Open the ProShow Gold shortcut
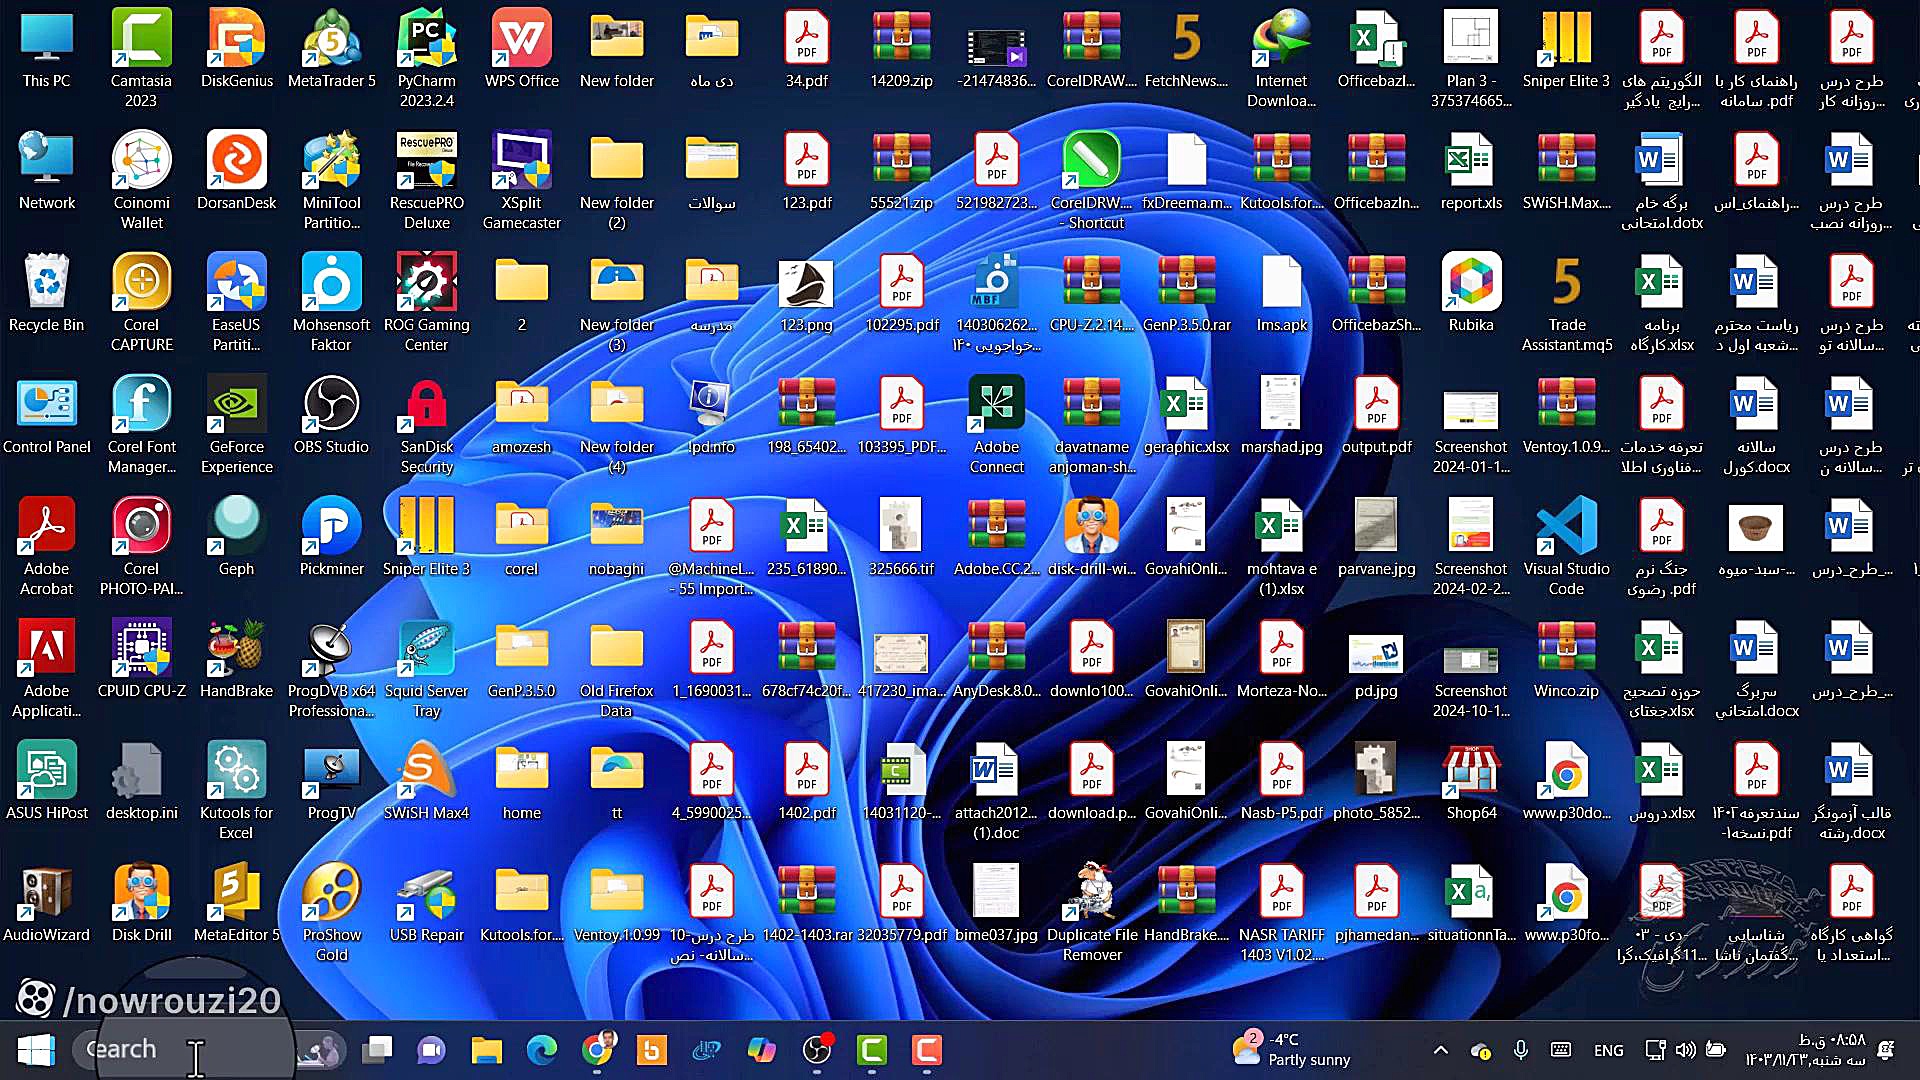This screenshot has height=1080, width=1920. point(331,912)
